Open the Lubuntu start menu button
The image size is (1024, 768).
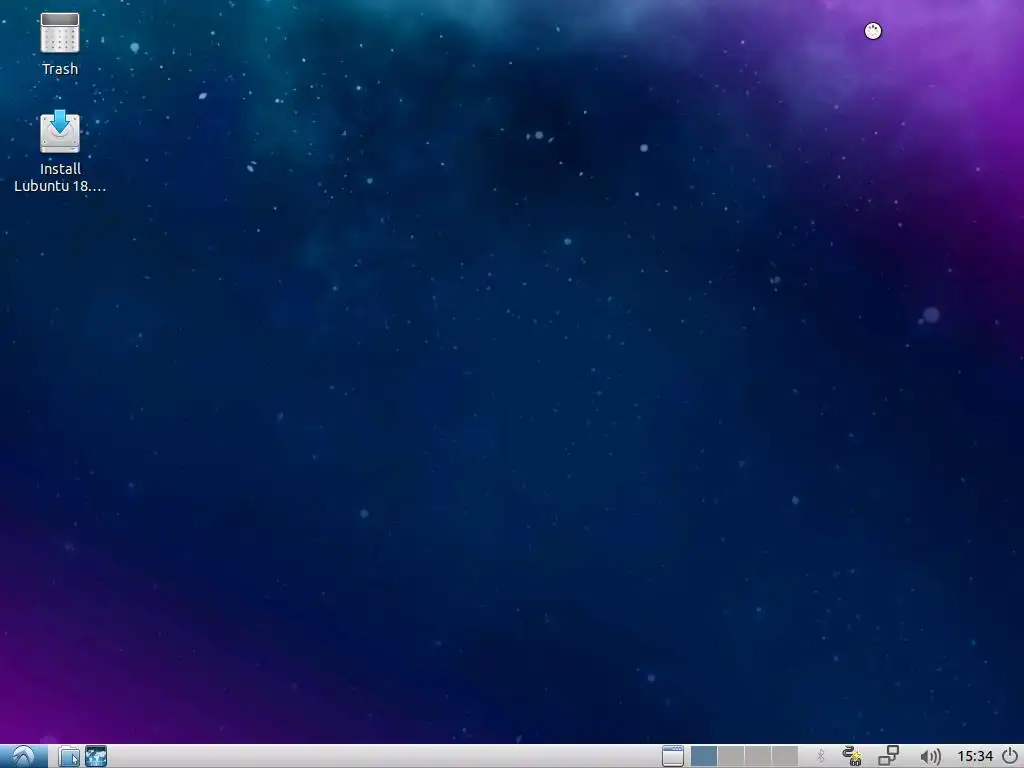coord(24,756)
